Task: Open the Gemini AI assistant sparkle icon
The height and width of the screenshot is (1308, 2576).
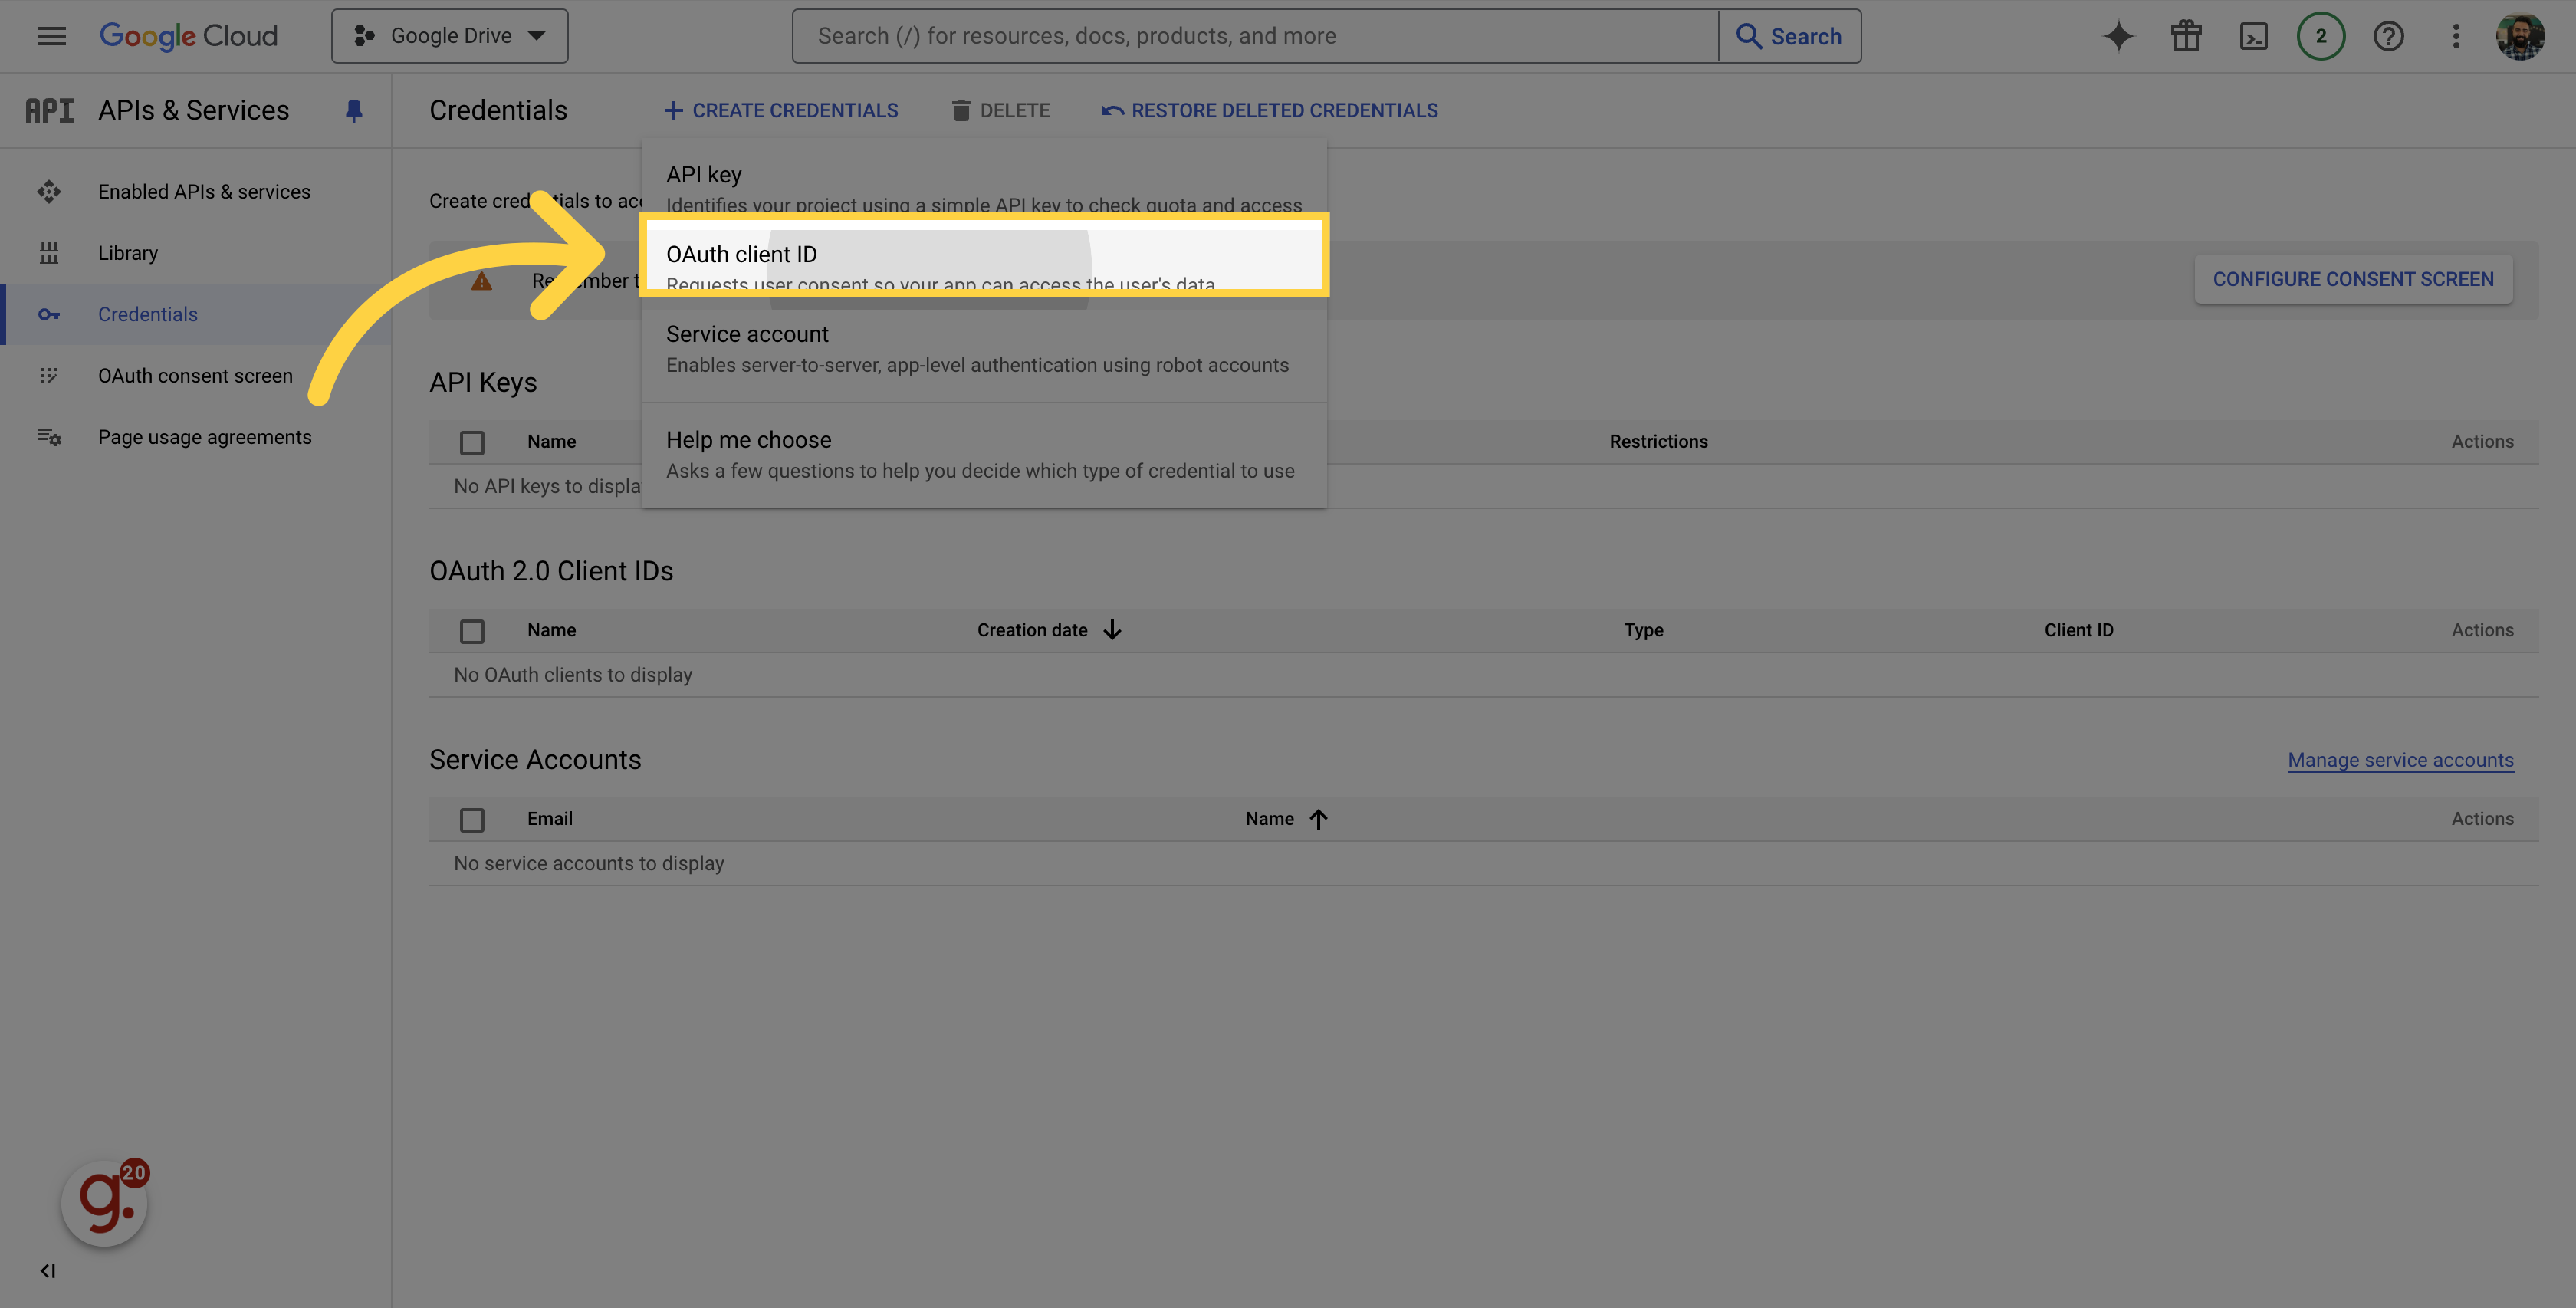Action: click(2118, 36)
